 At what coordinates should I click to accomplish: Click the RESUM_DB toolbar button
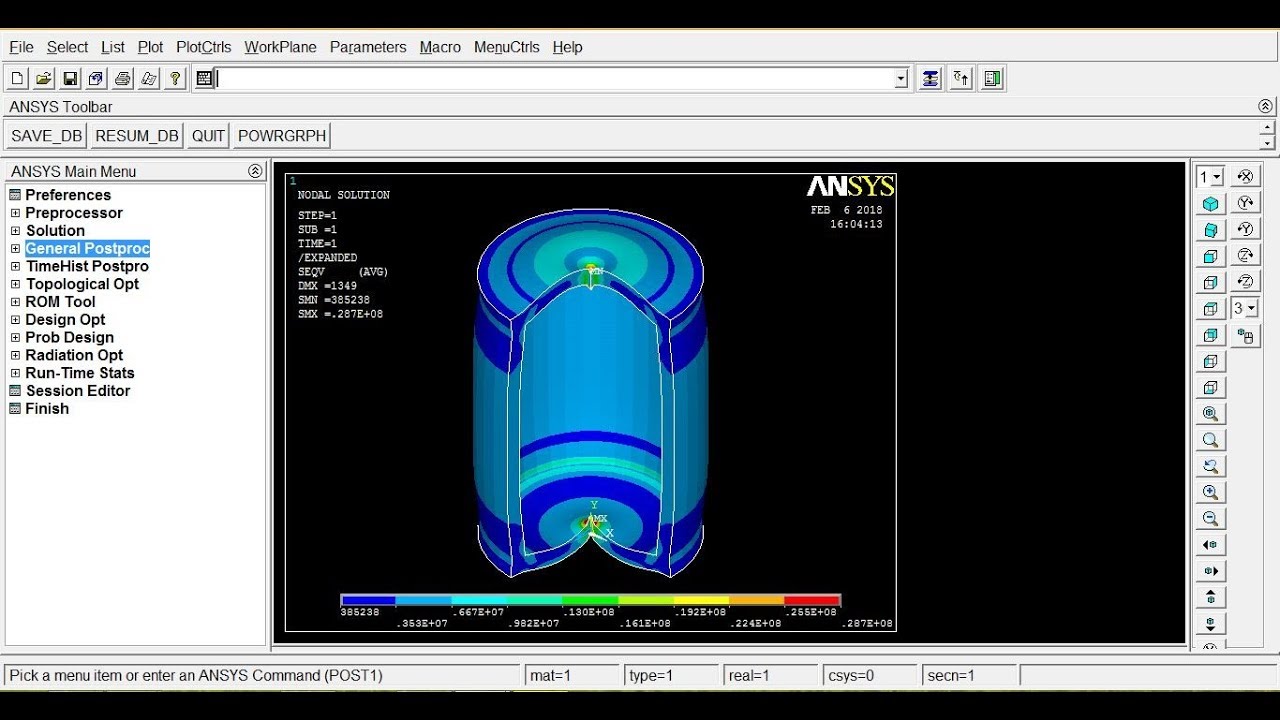click(x=137, y=136)
